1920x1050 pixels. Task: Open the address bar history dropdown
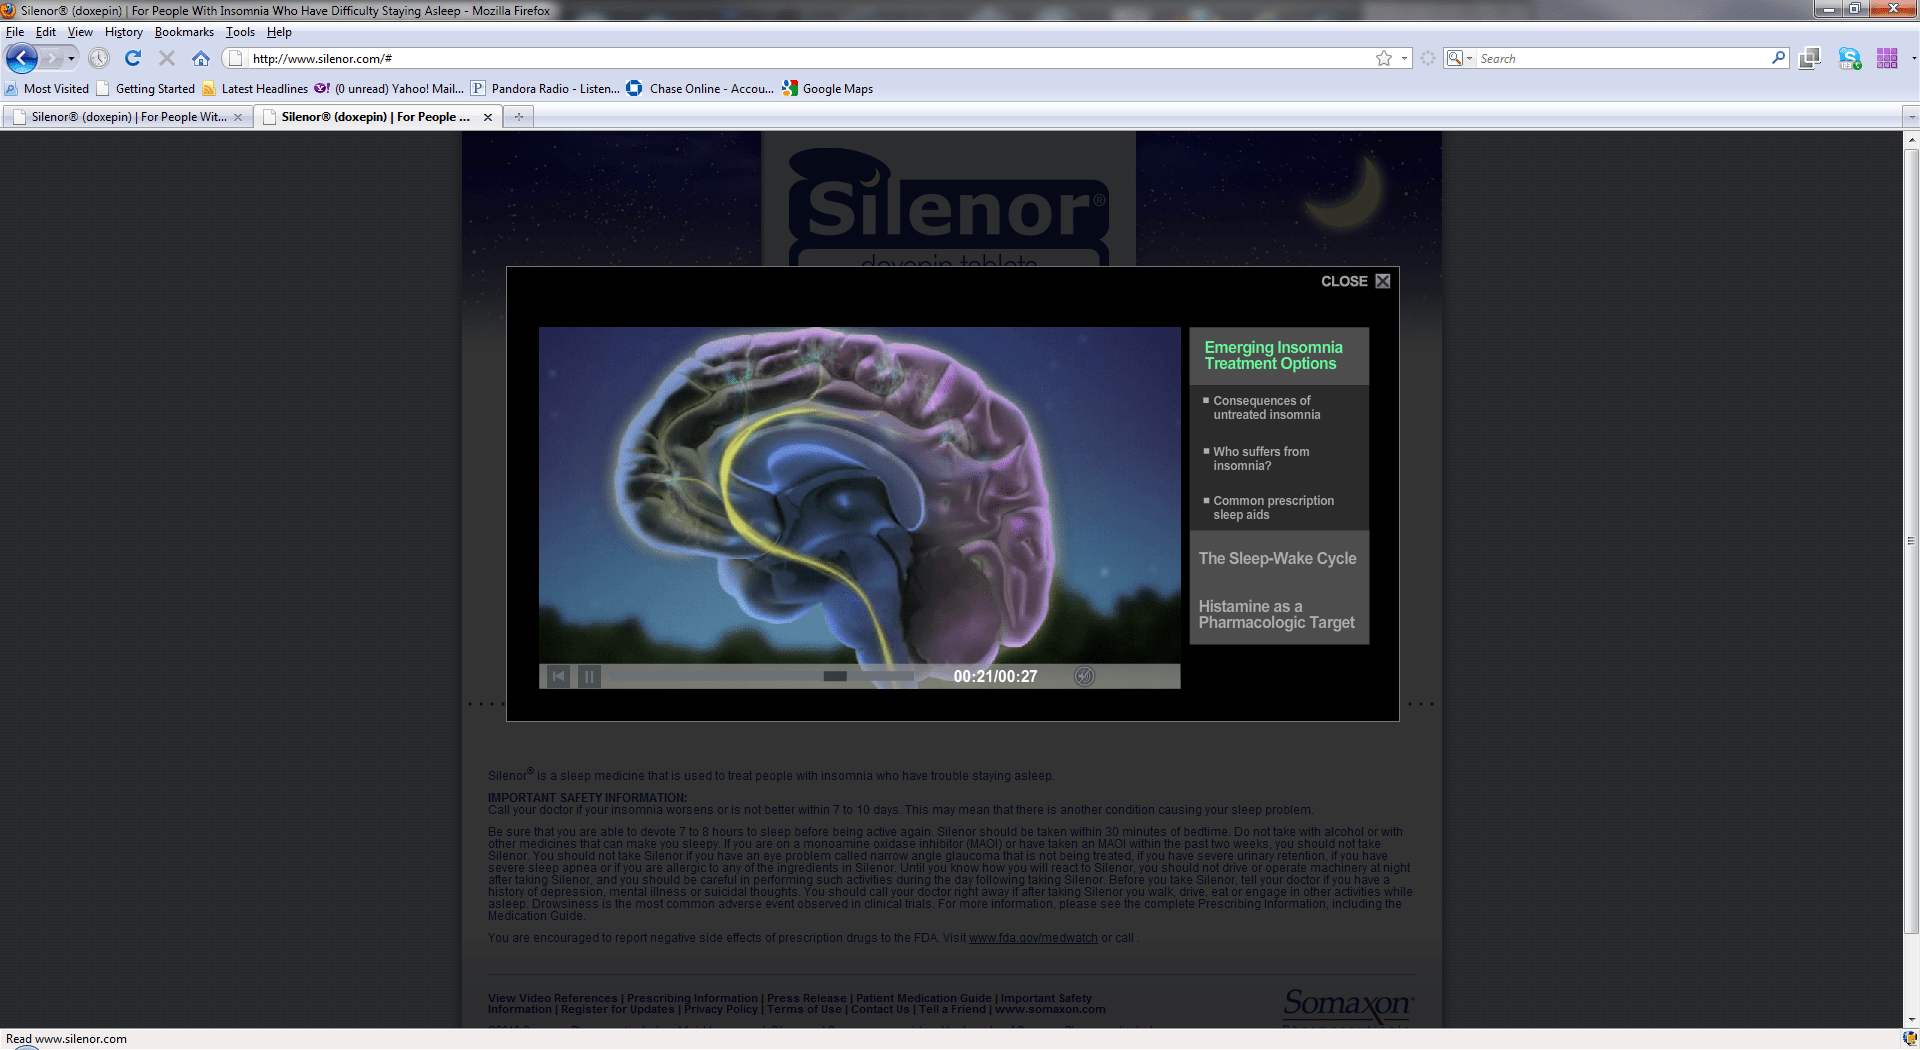[x=1404, y=59]
